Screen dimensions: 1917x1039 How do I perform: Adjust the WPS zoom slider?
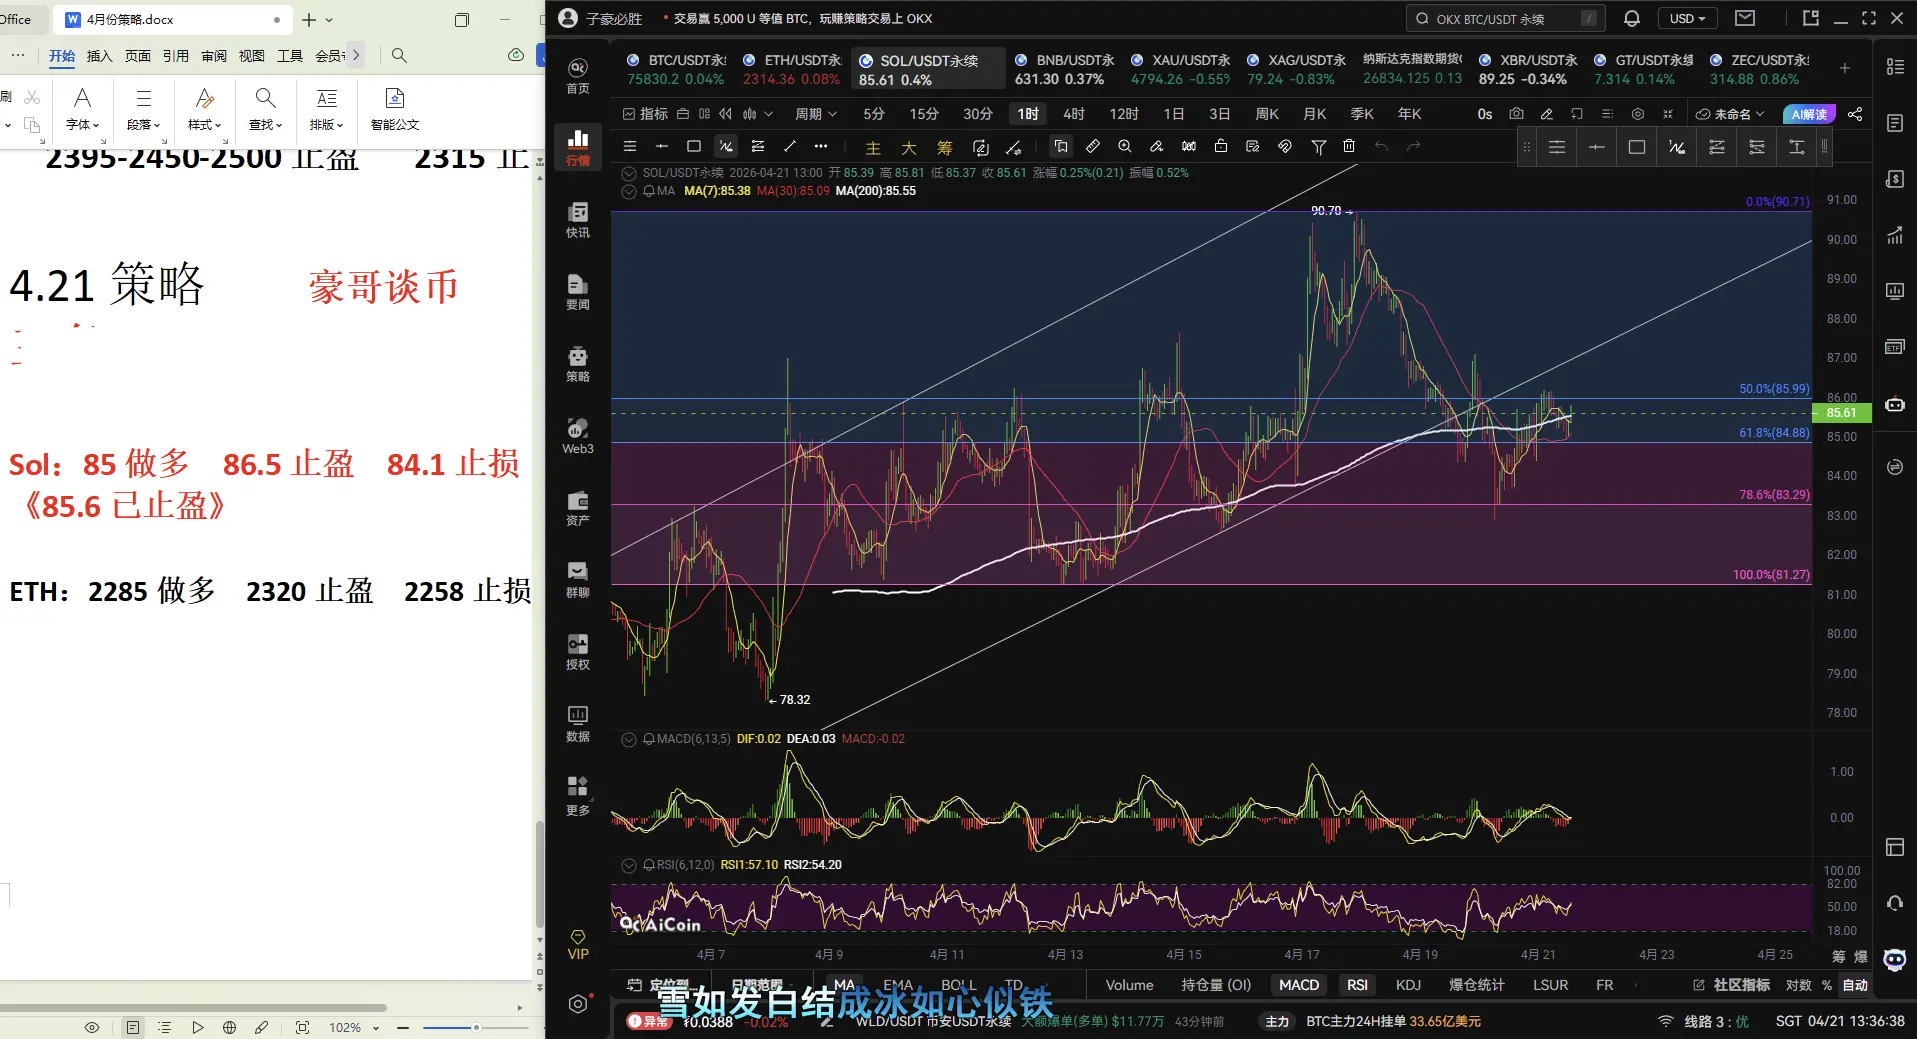click(x=476, y=1027)
